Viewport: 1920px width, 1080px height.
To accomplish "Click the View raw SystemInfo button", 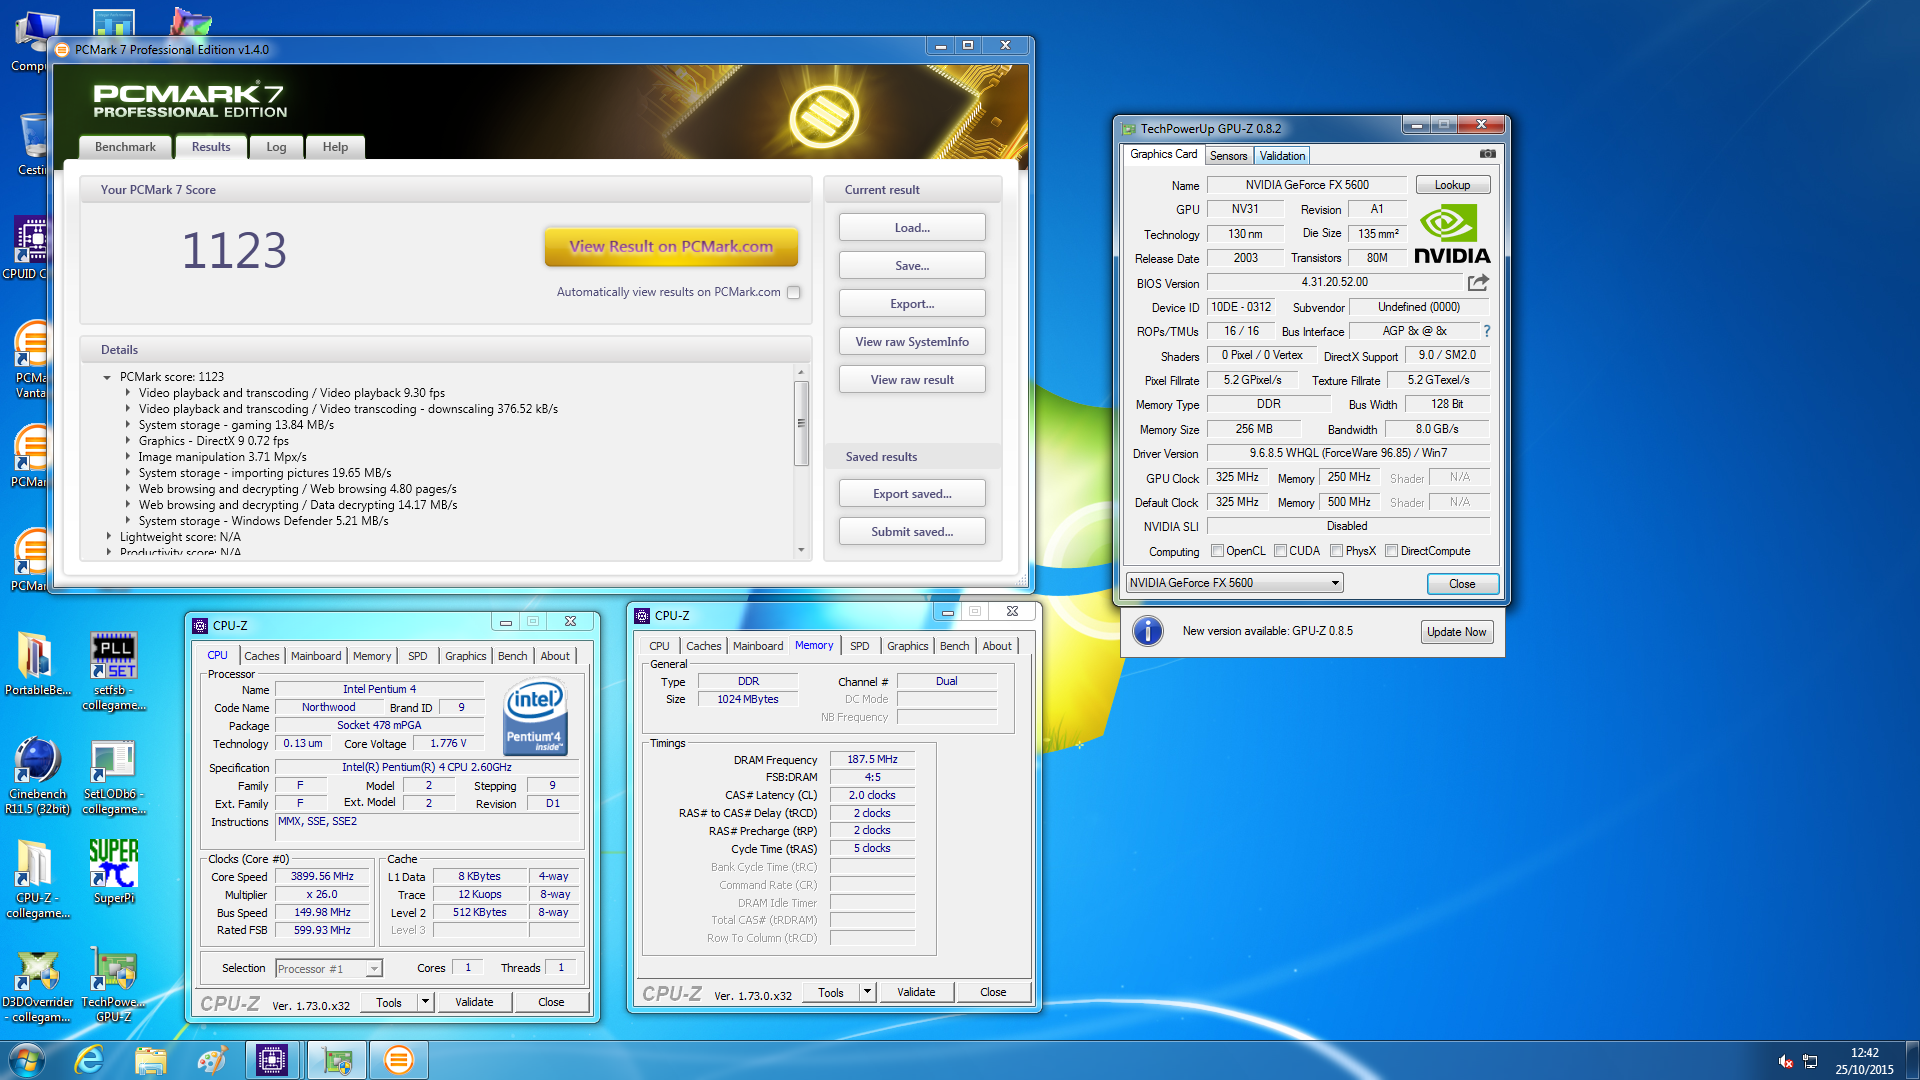I will point(912,342).
